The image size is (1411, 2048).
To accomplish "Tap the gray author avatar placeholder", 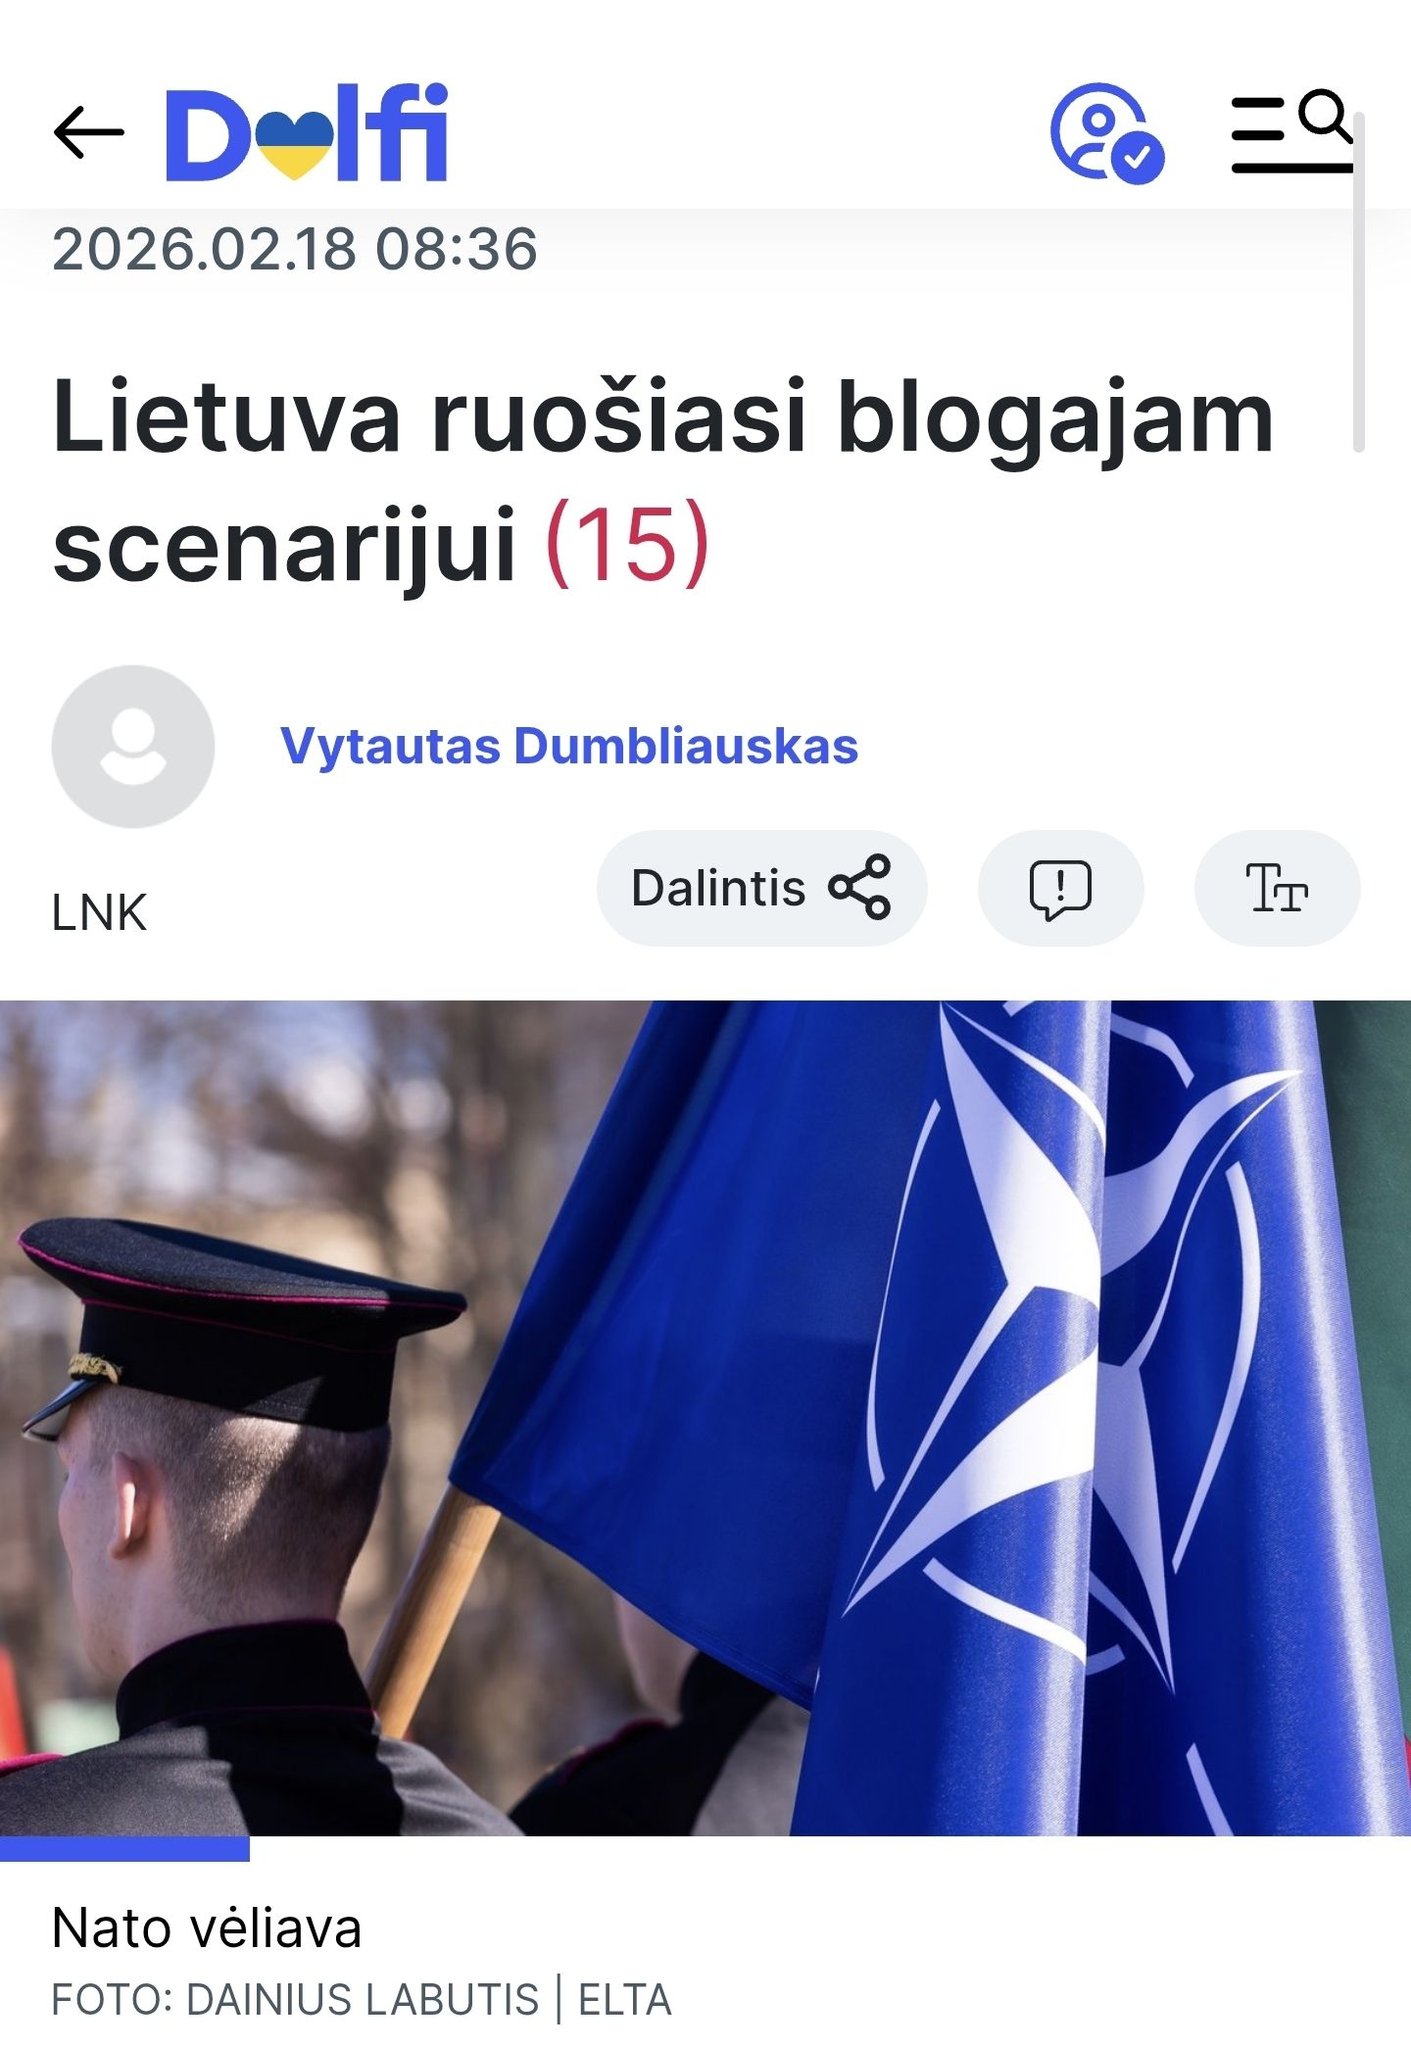I will (133, 746).
